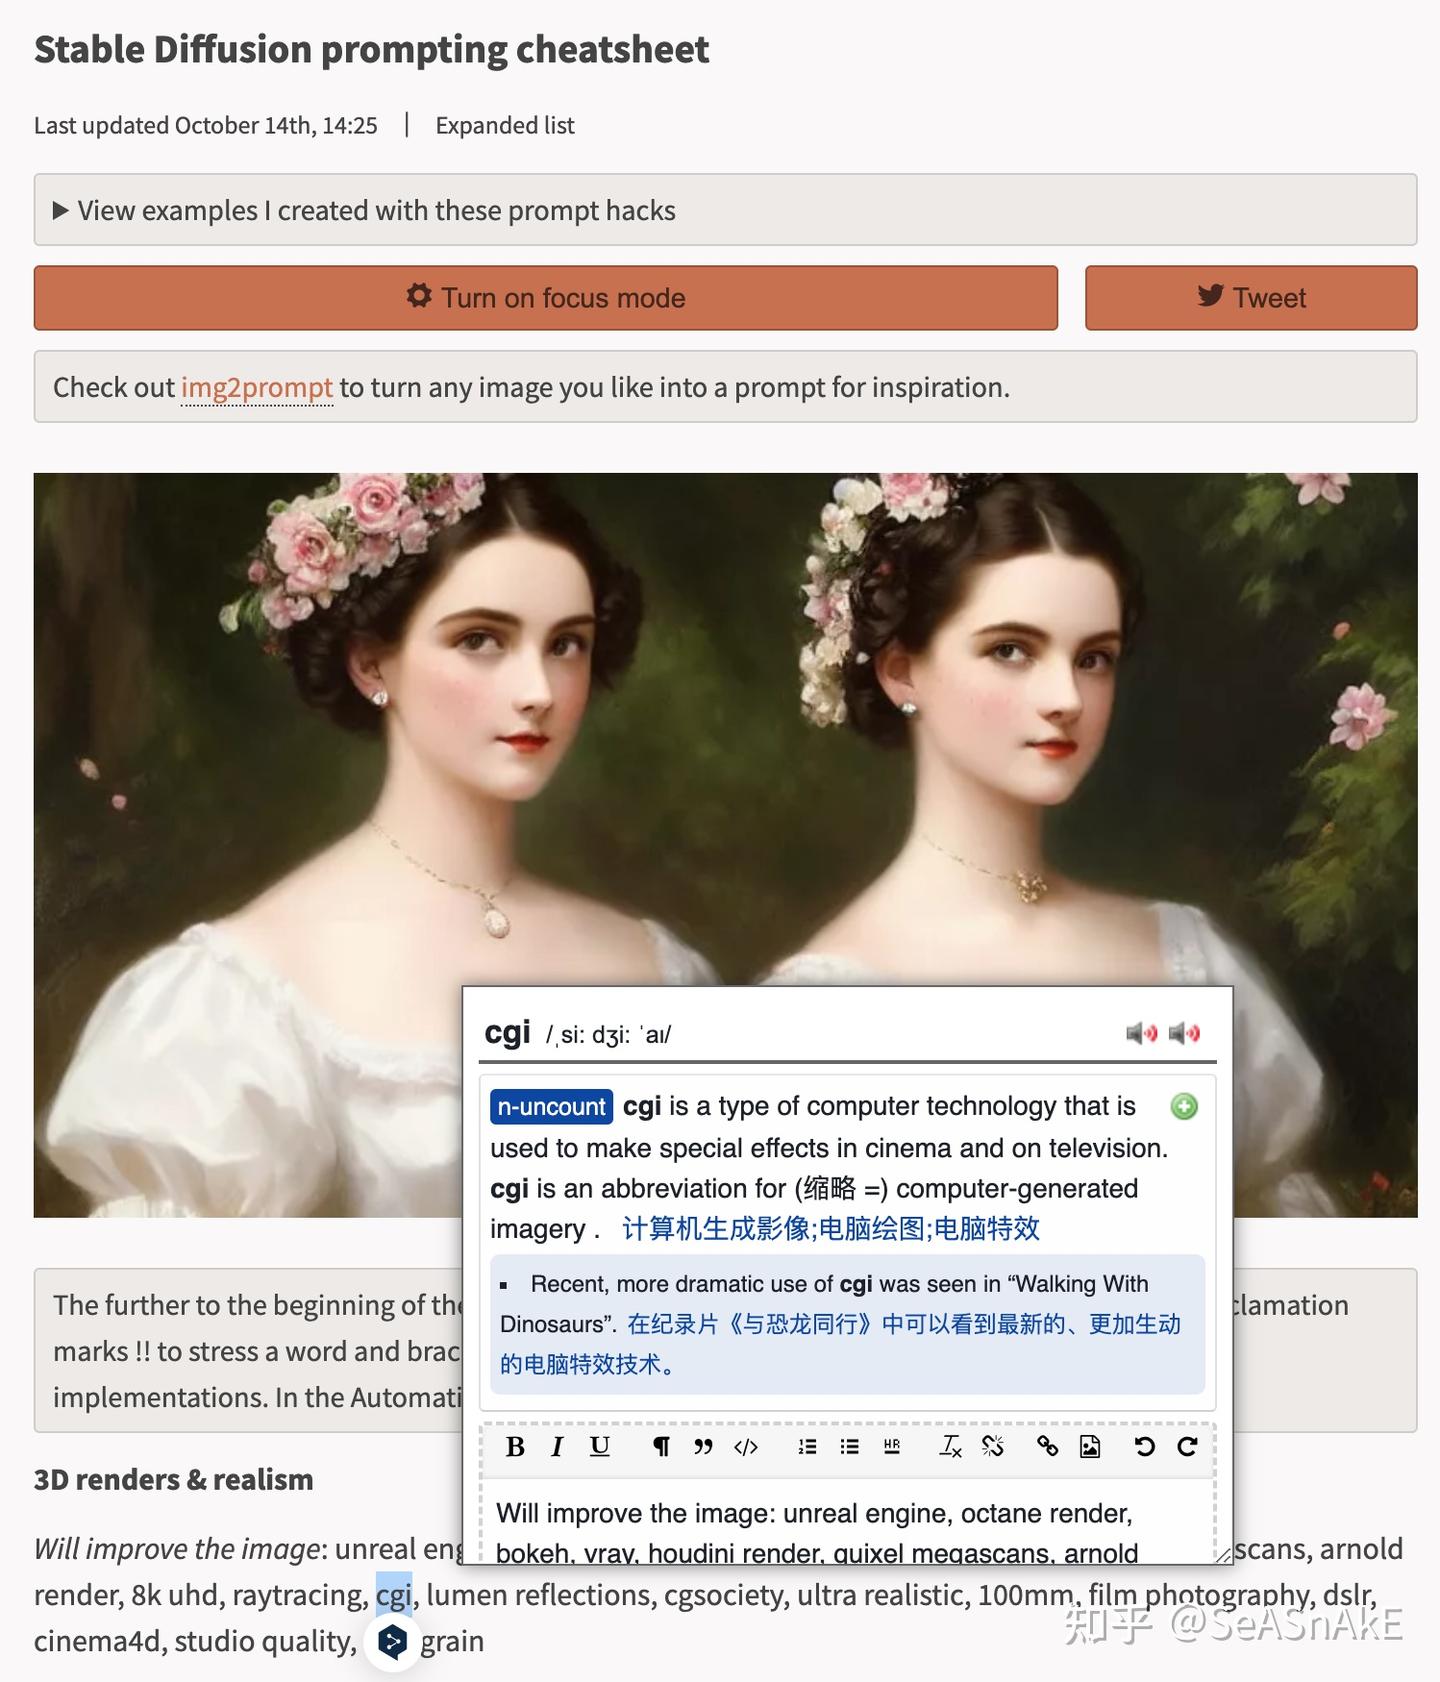This screenshot has width=1440, height=1682.
Task: Toggle underline formatting in popup editor
Action: (599, 1447)
